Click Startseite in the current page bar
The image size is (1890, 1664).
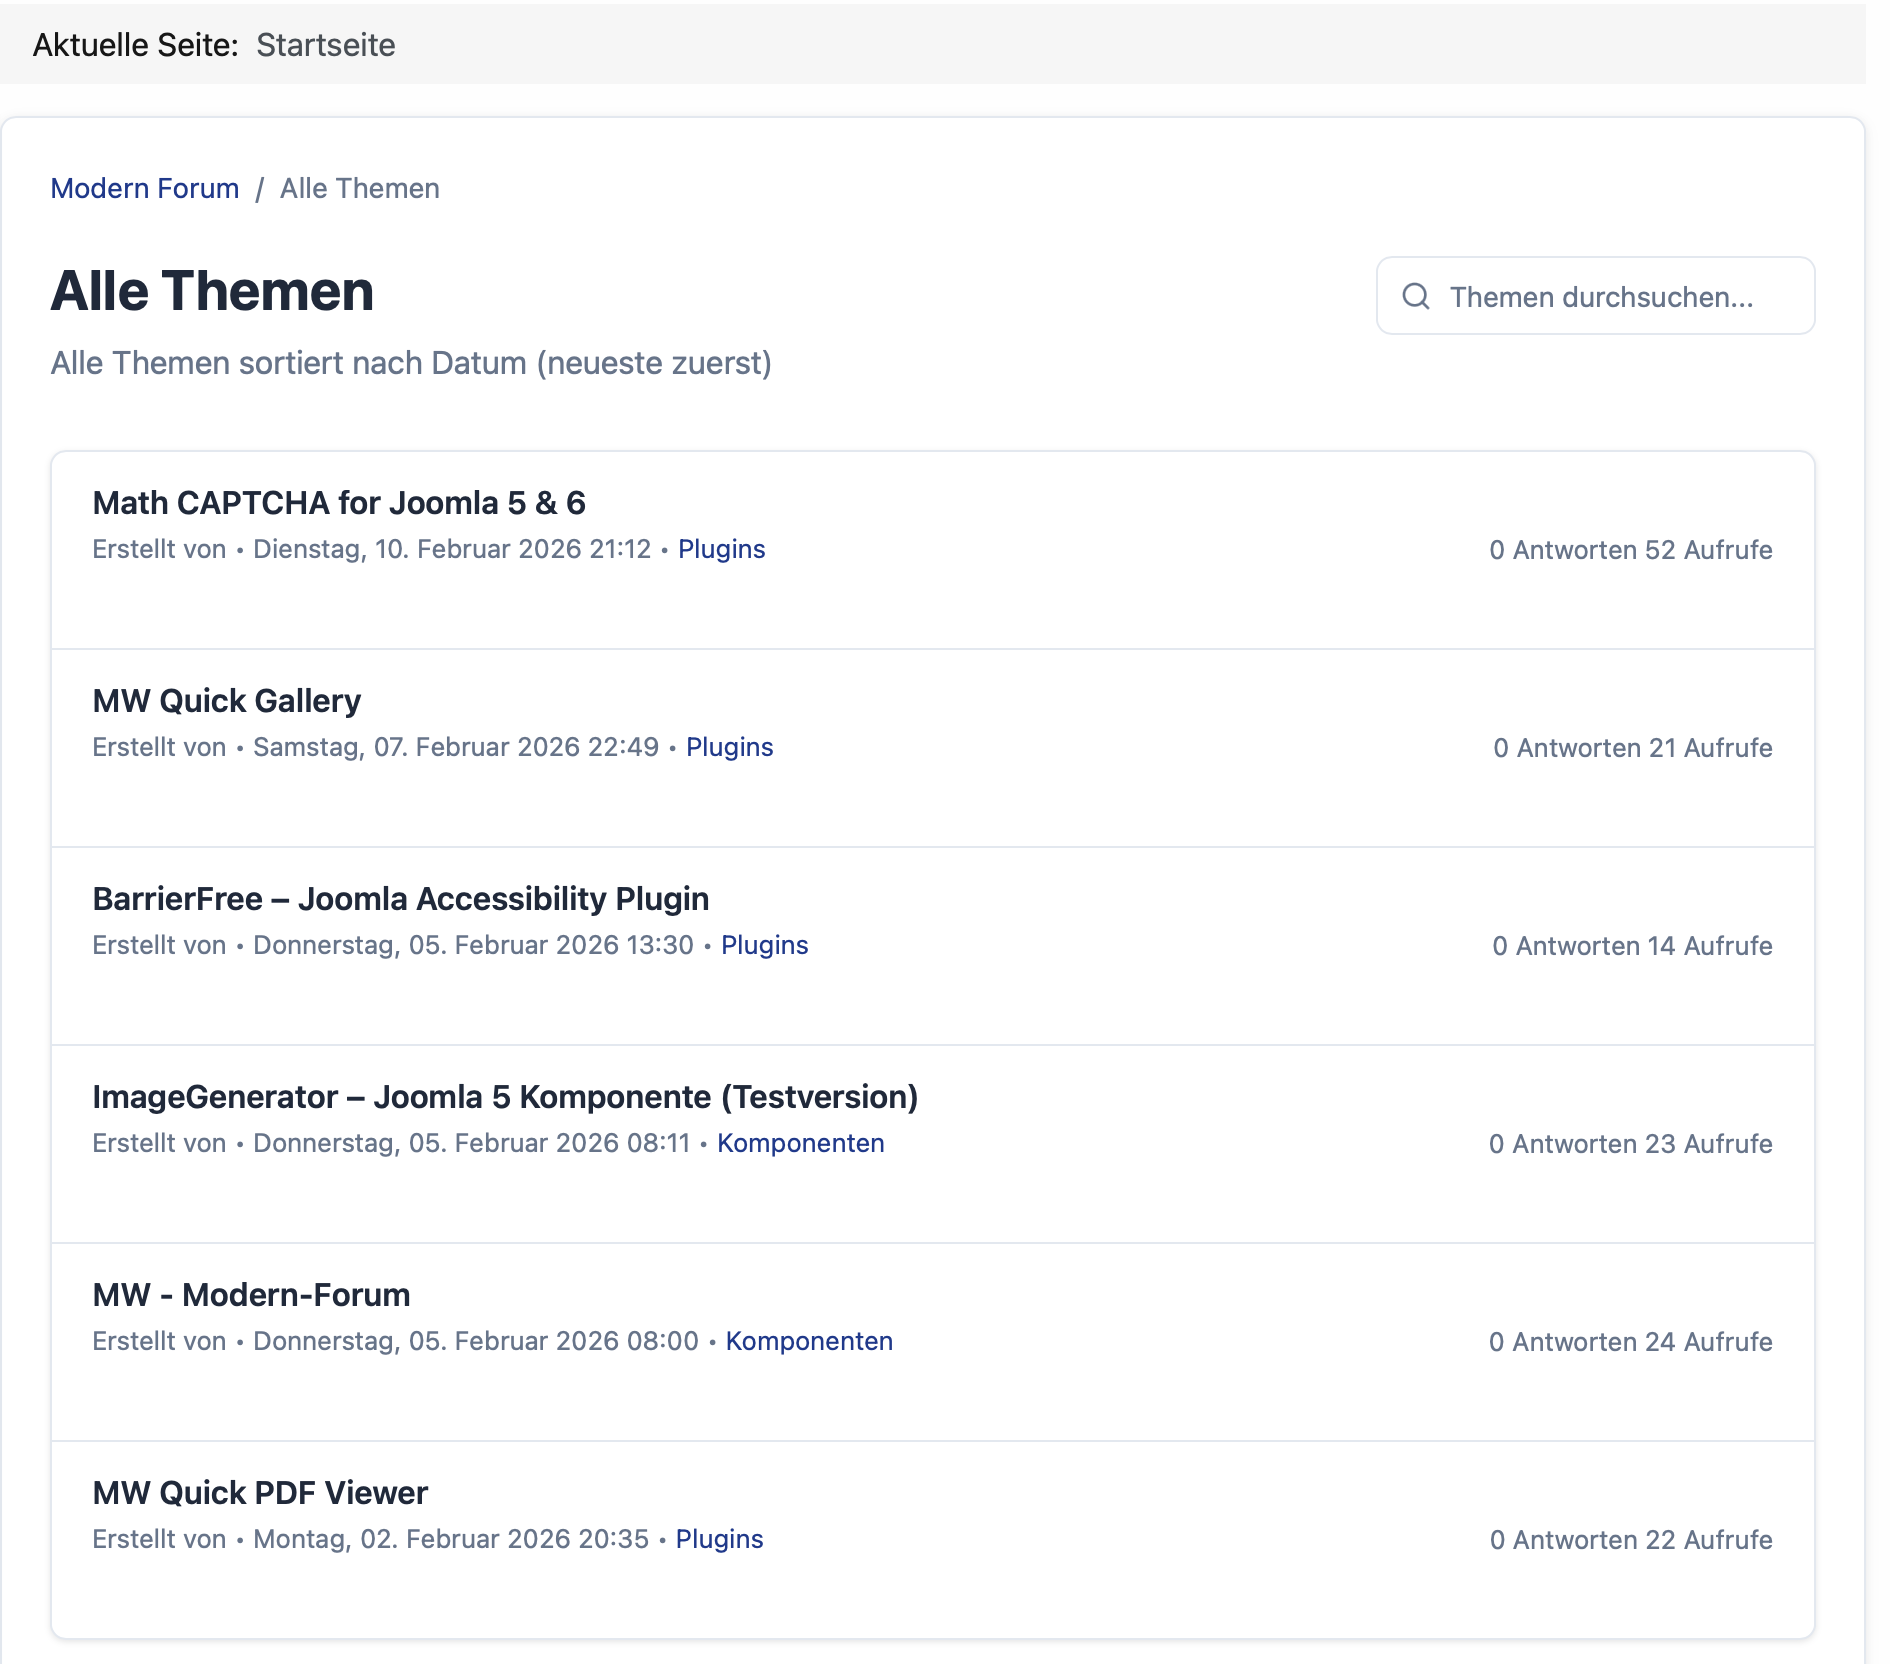[325, 45]
